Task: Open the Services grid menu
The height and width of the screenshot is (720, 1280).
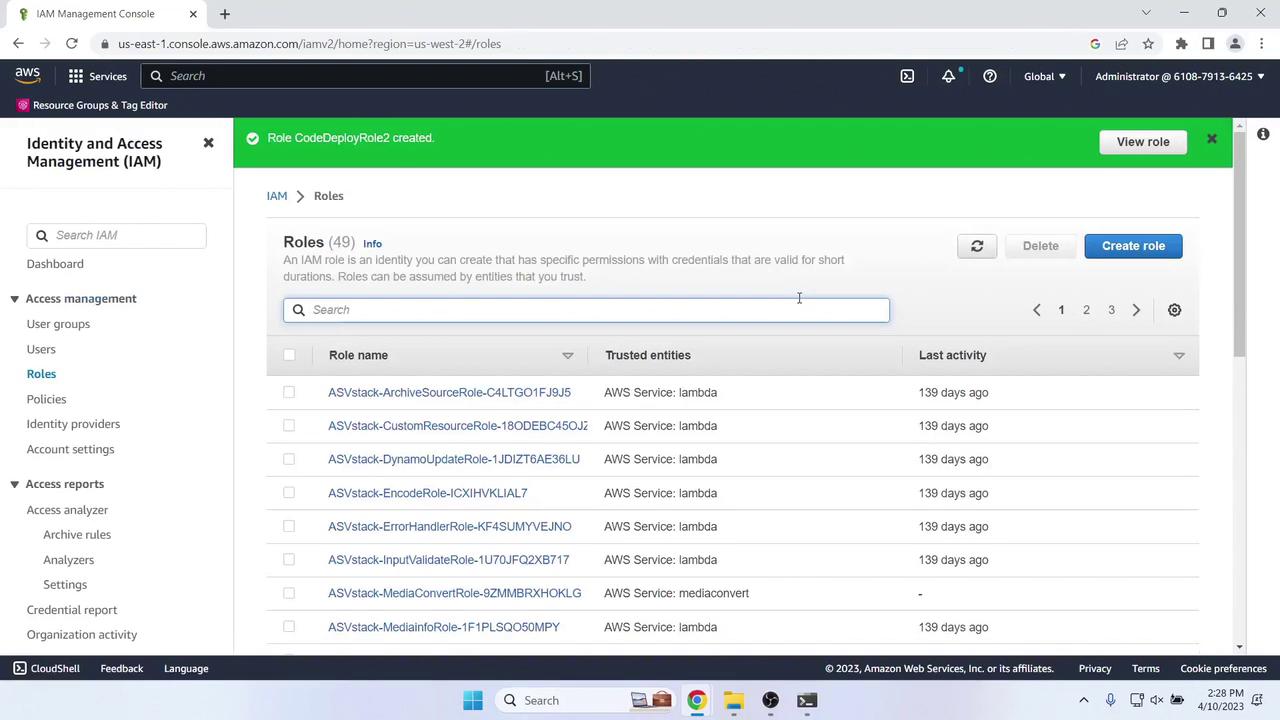Action: click(97, 76)
